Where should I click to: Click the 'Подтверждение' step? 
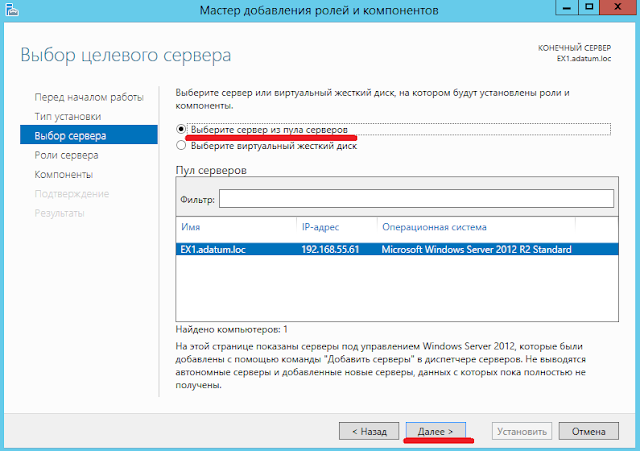point(71,193)
